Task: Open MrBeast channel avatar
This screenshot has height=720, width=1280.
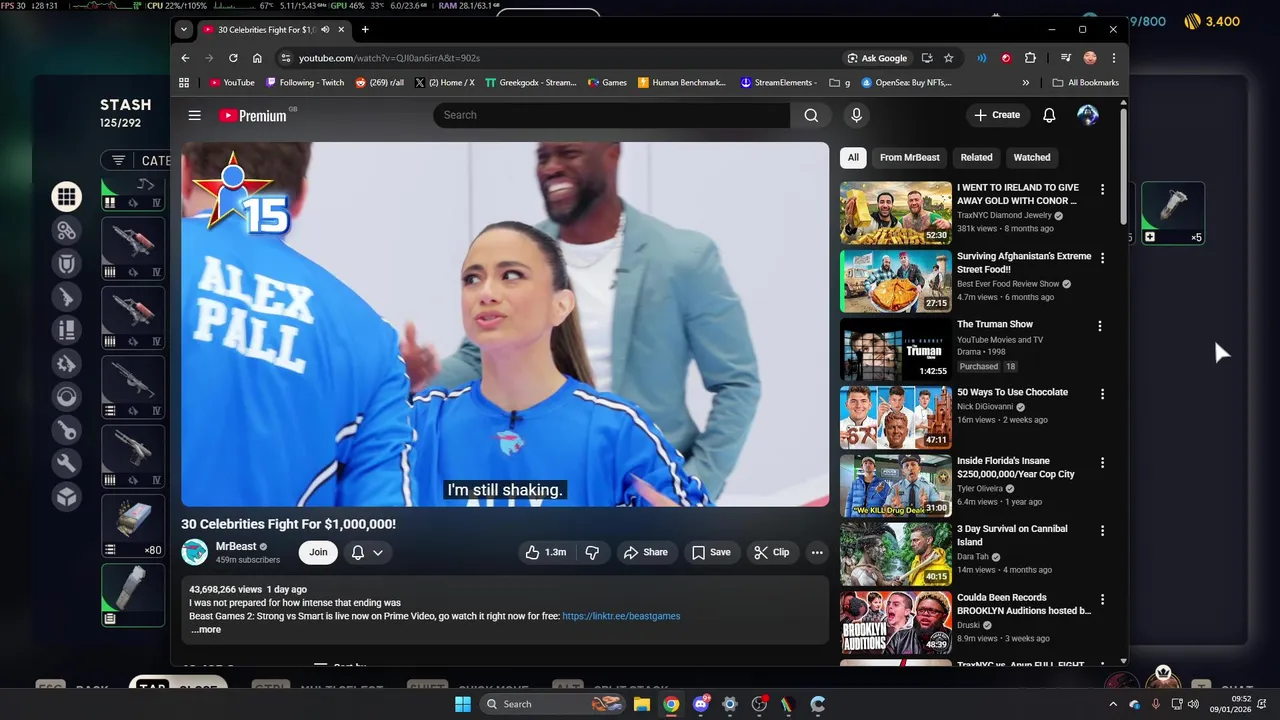Action: [x=194, y=552]
